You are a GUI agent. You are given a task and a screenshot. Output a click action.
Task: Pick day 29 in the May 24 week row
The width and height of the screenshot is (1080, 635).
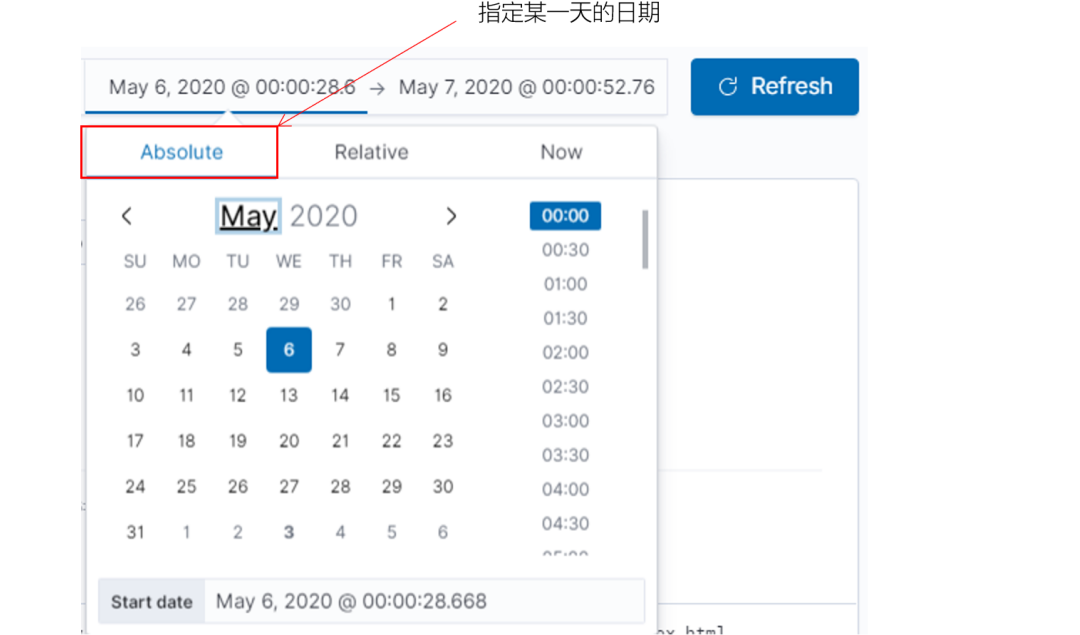click(391, 487)
